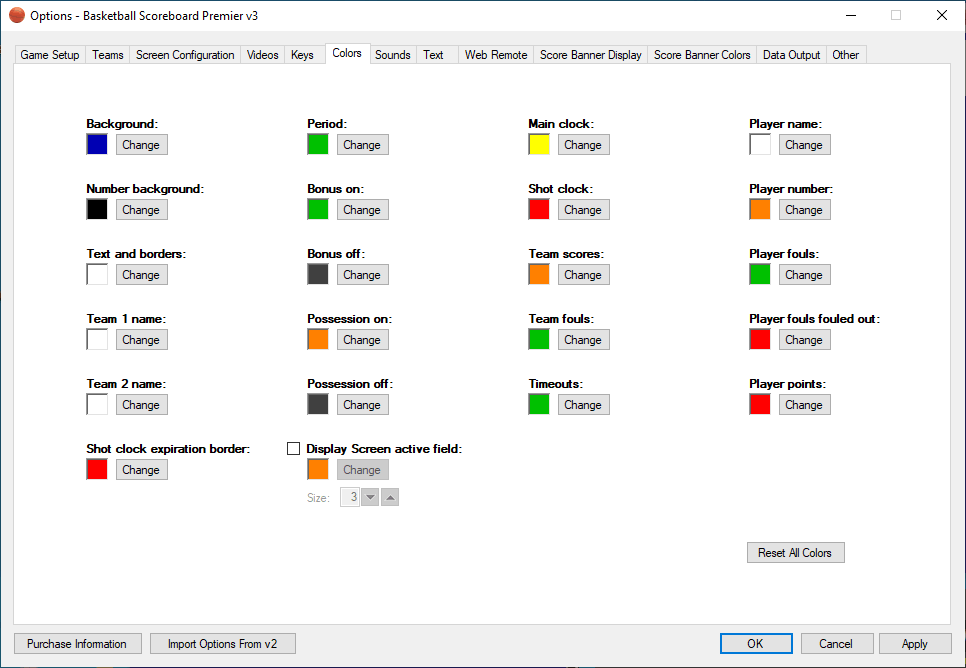Select the black Number background swatch
966x668 pixels.
[97, 210]
